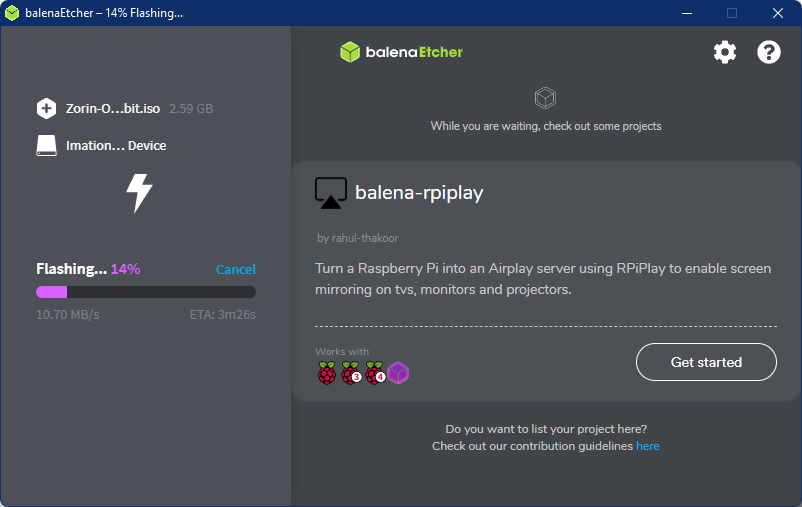The height and width of the screenshot is (507, 802).
Task: Click the Works with label
Action: [342, 351]
